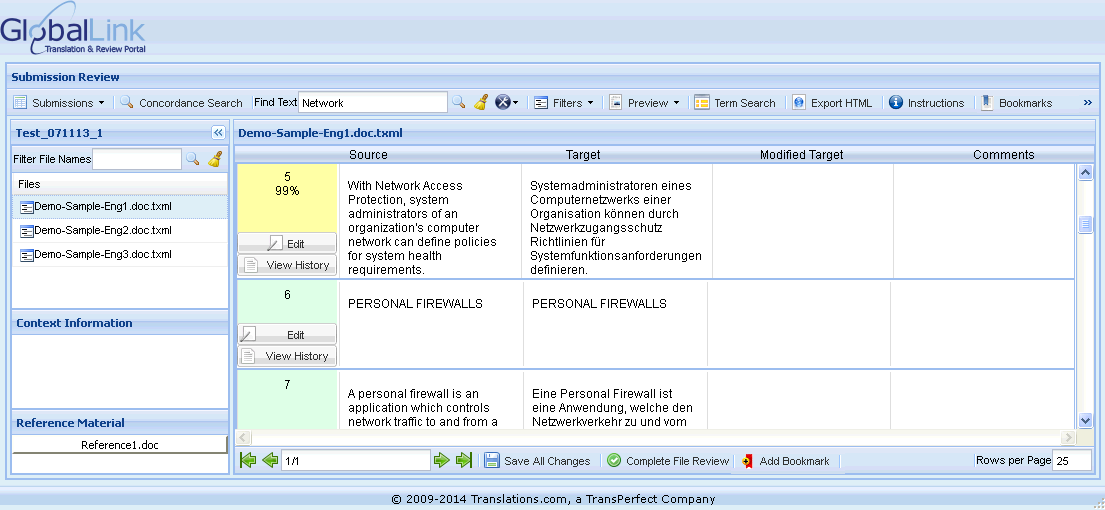Run Find Text search magnifier icon
Image resolution: width=1105 pixels, height=510 pixels.
(x=459, y=103)
